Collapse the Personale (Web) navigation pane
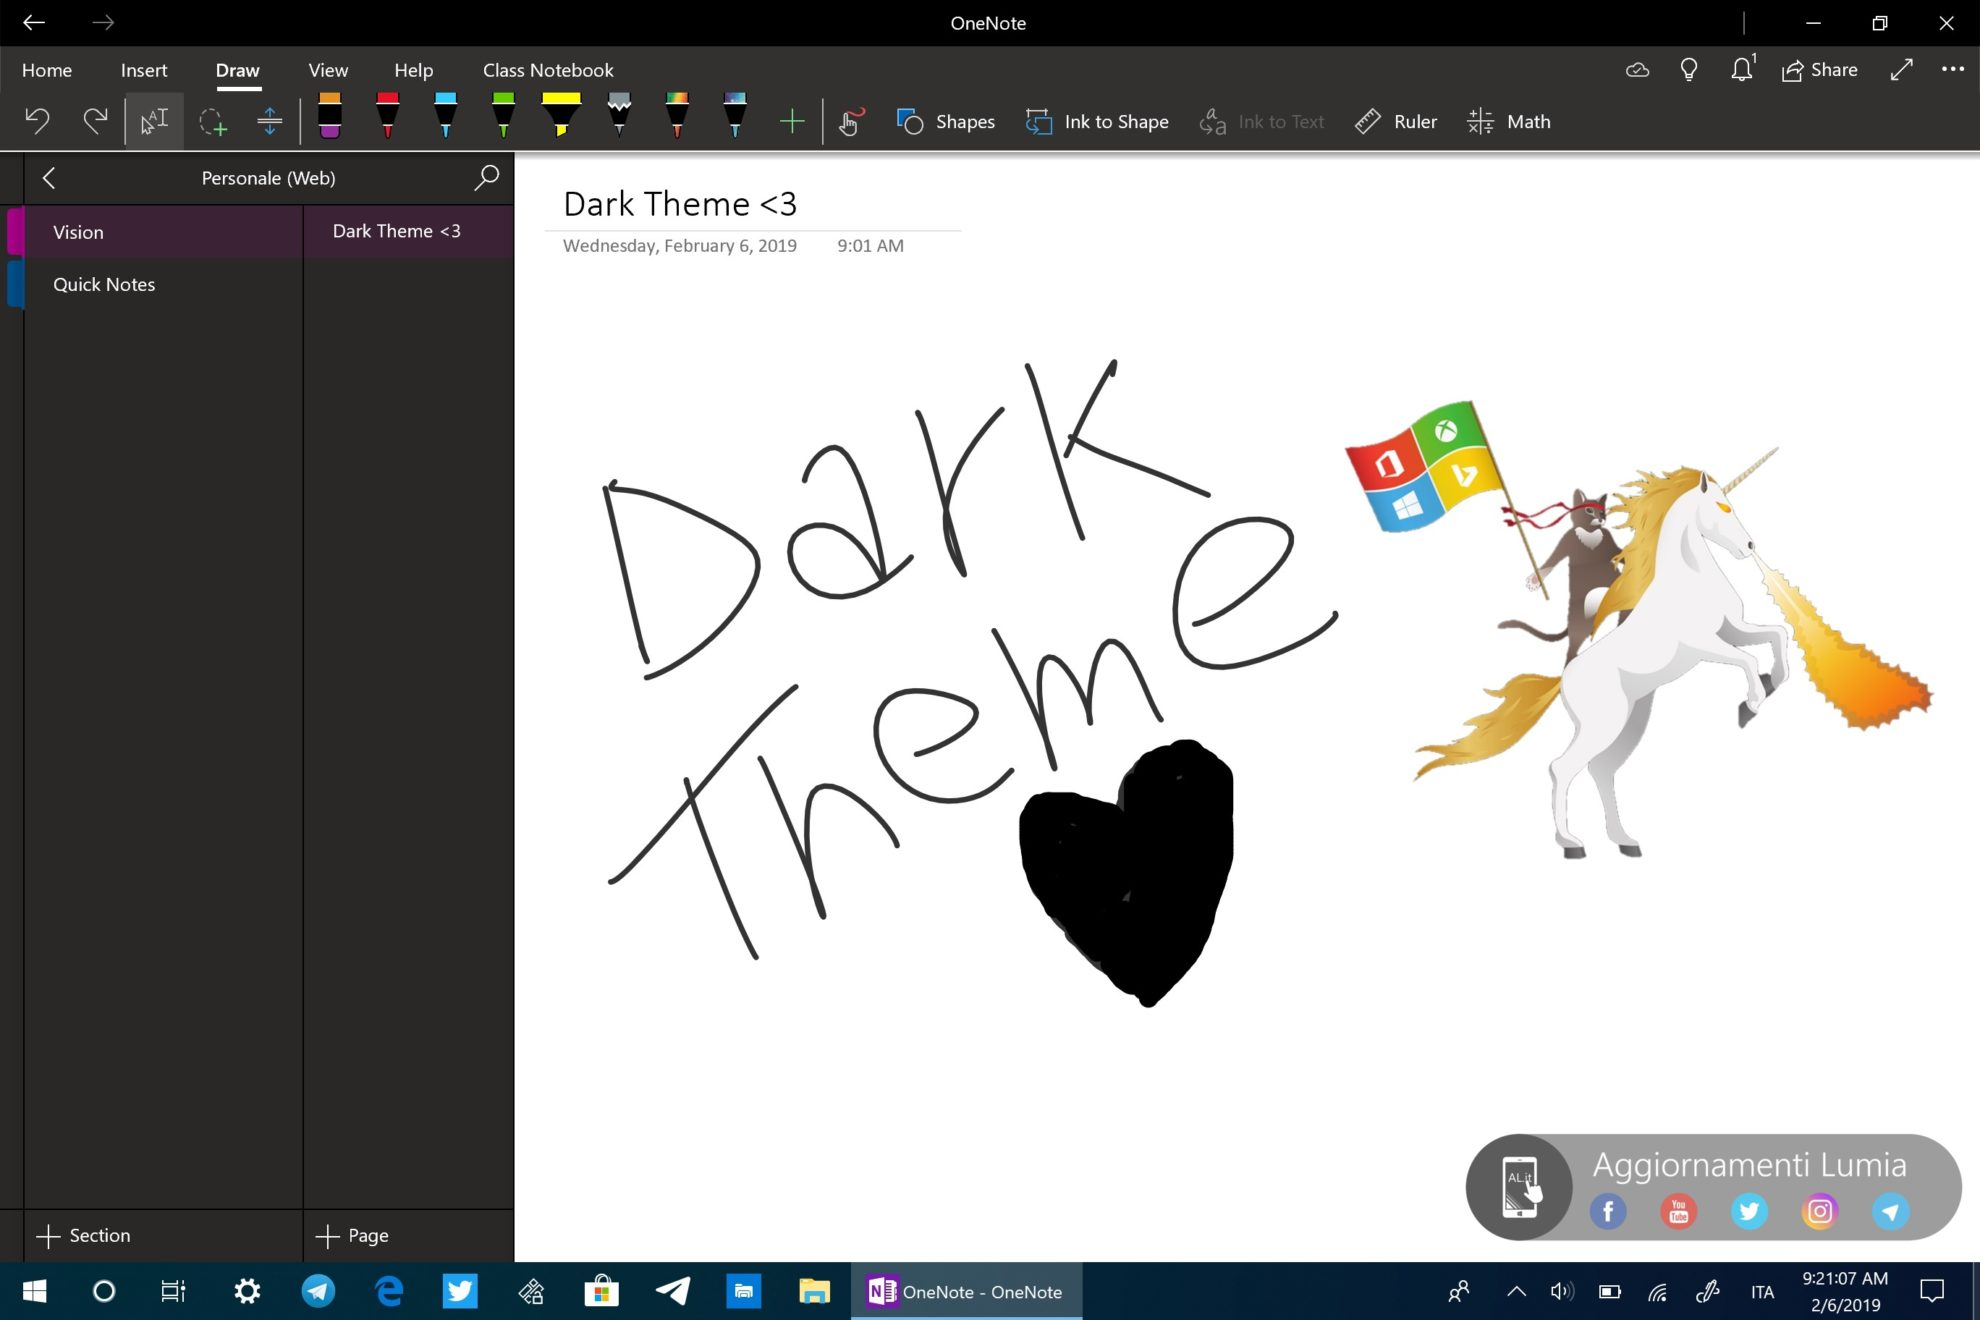This screenshot has height=1320, width=1980. pyautogui.click(x=49, y=178)
